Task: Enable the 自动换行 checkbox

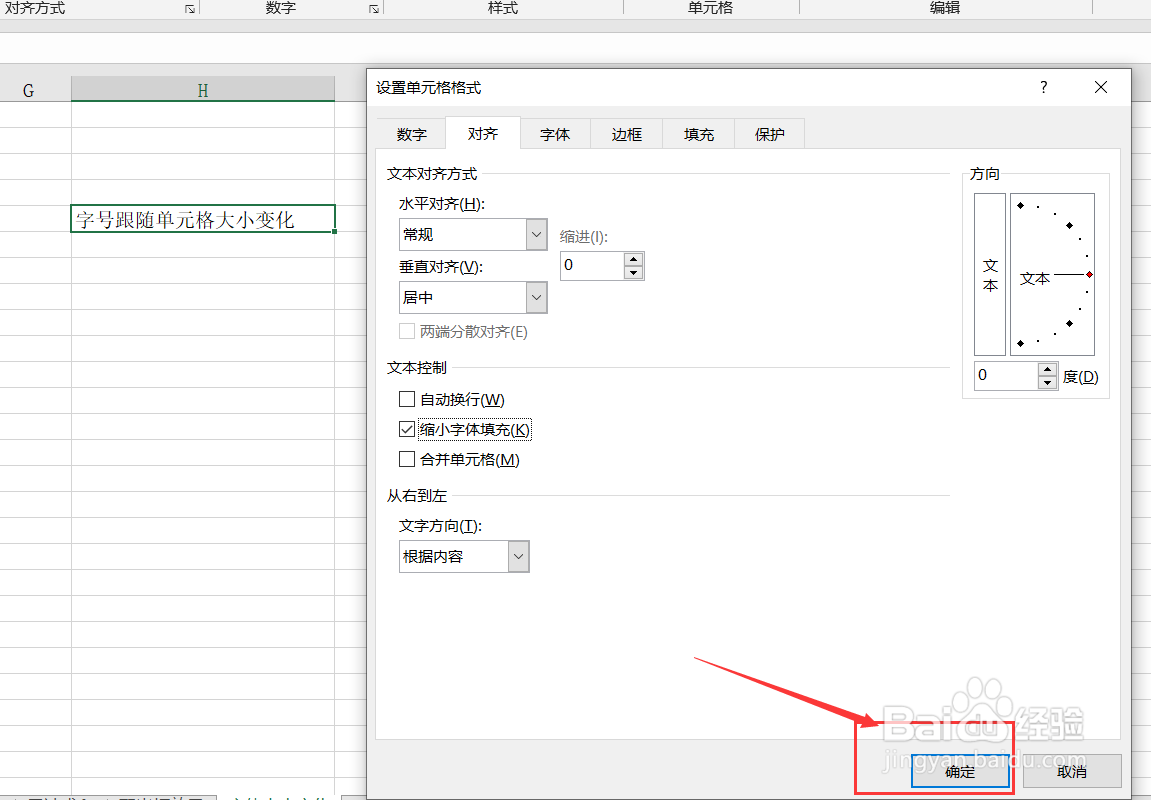Action: pyautogui.click(x=407, y=398)
